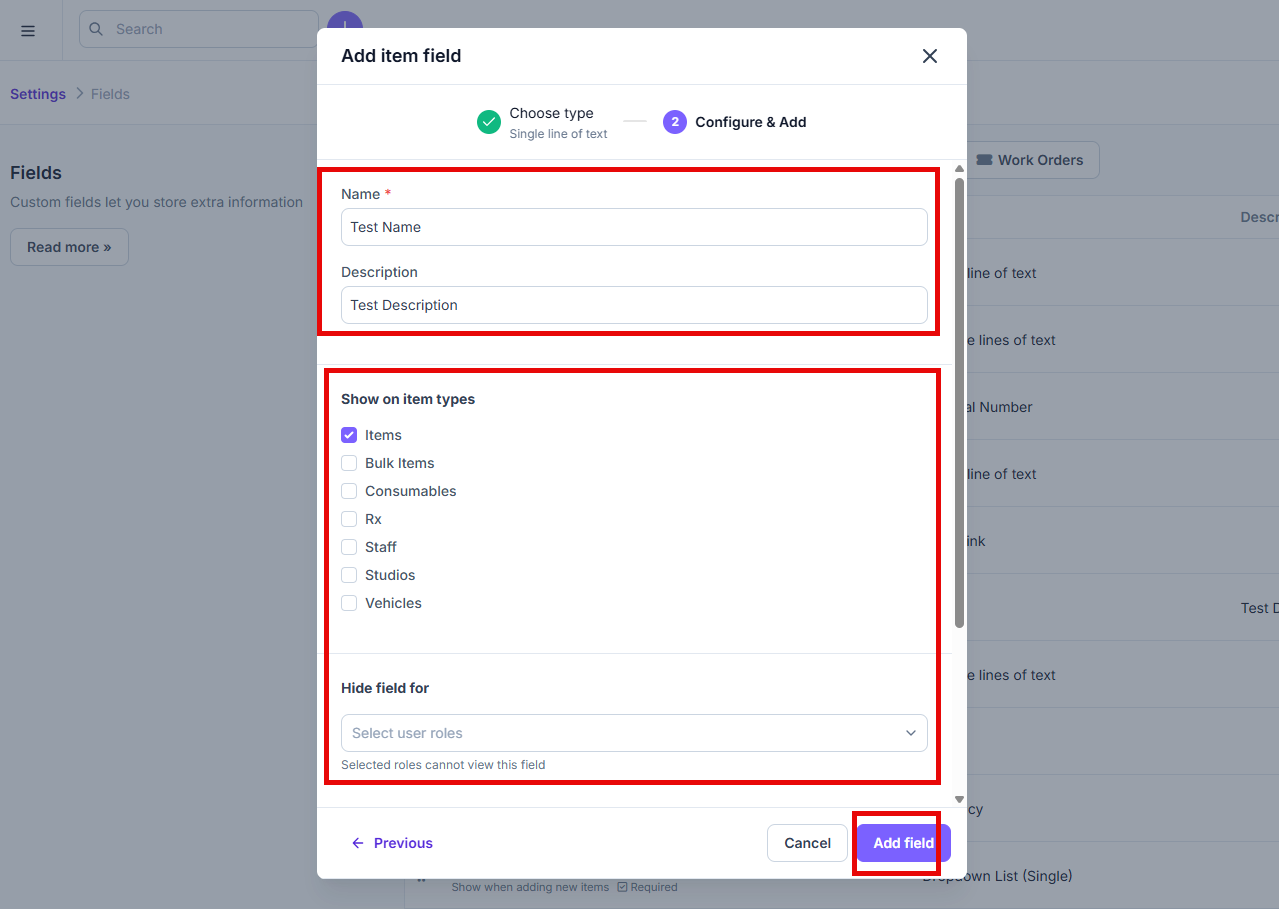Click the Fields page heading
Viewport: 1279px width, 909px height.
coord(36,173)
